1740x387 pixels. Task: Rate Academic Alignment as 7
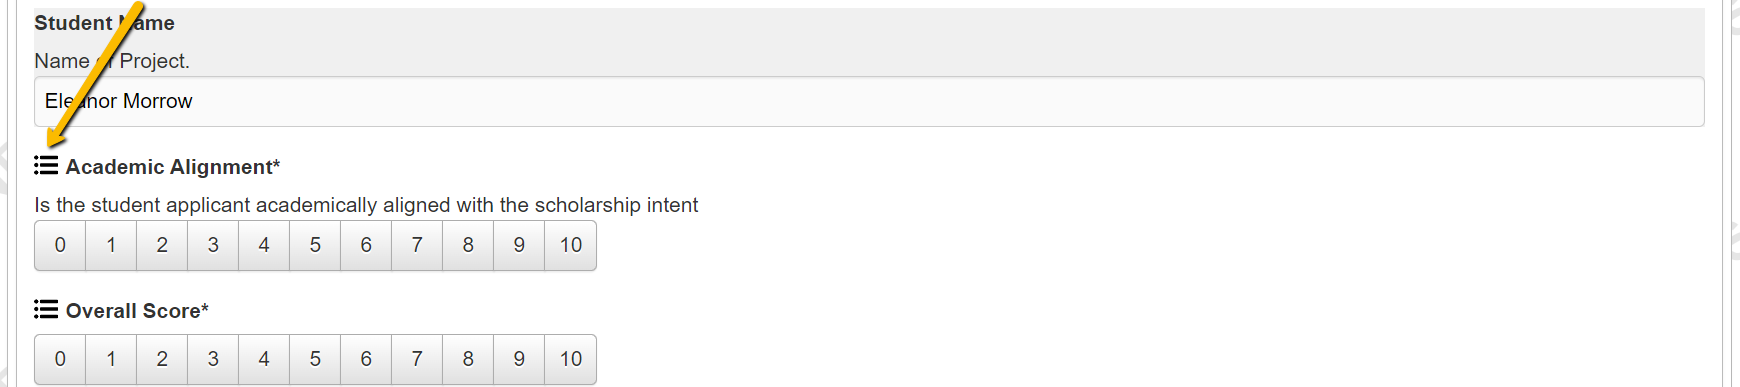pos(417,246)
